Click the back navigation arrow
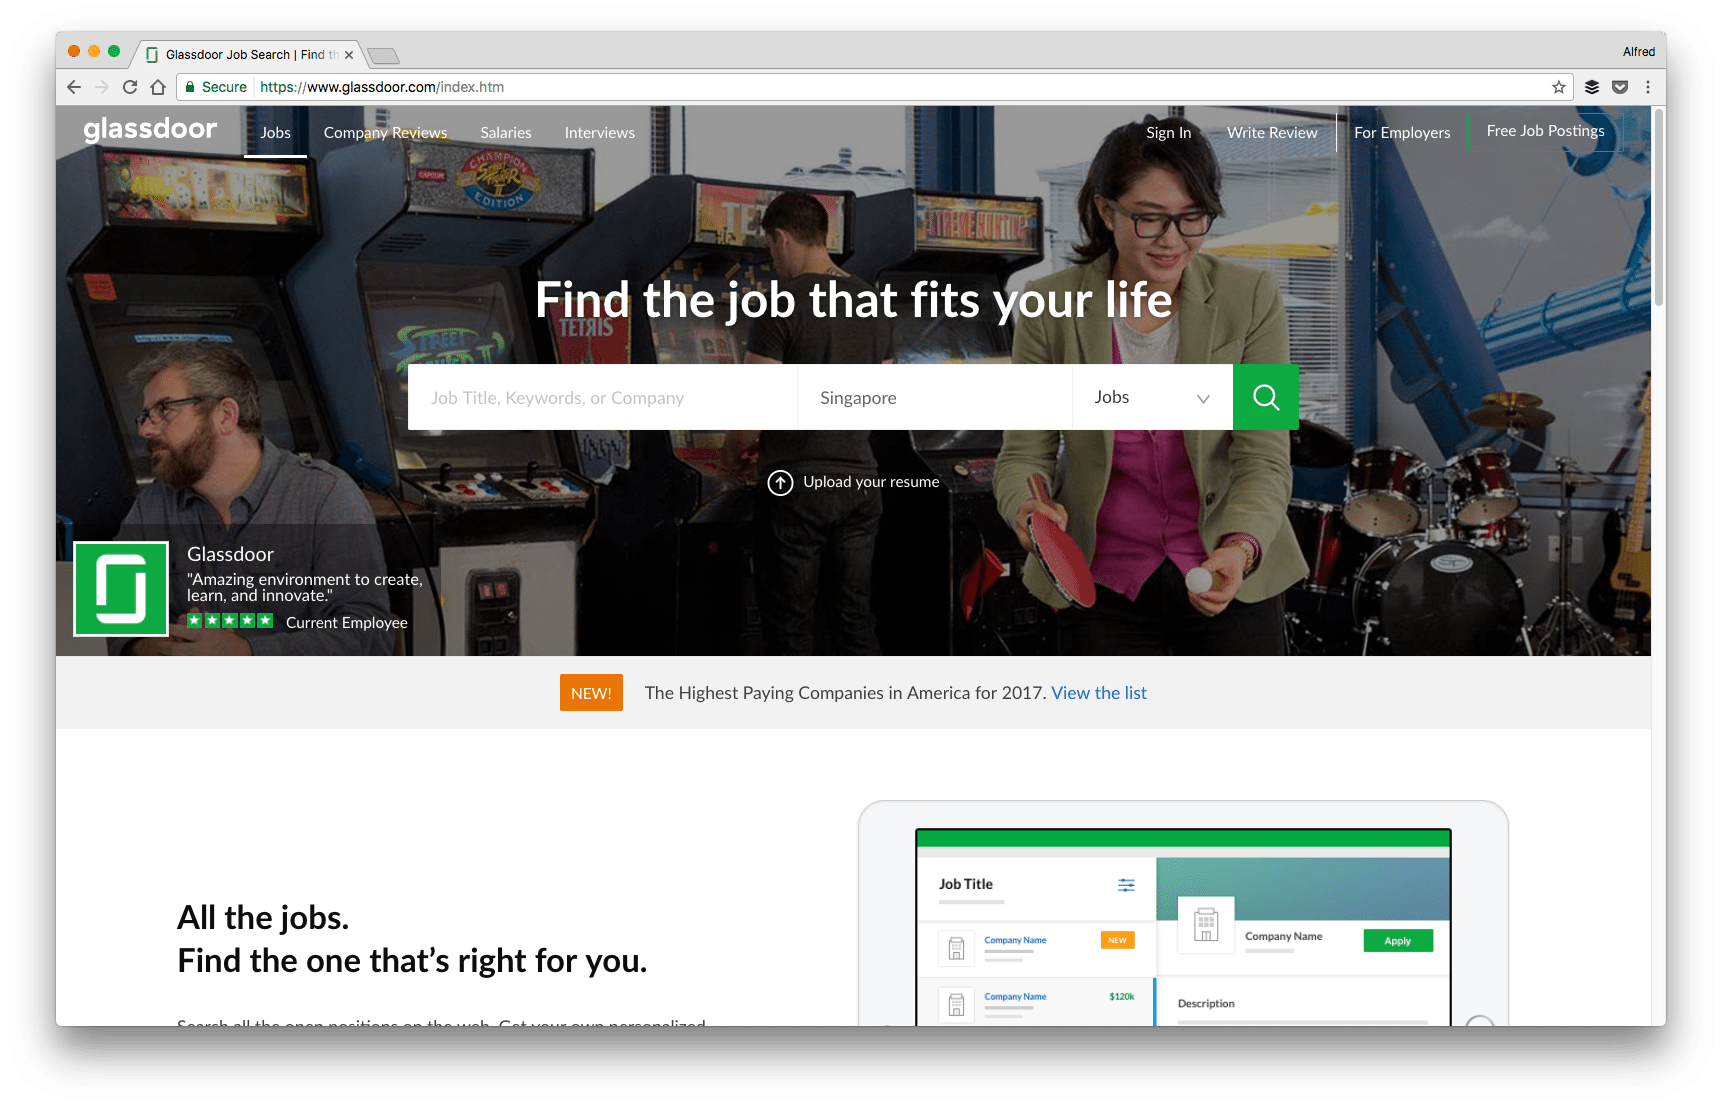 pyautogui.click(x=73, y=87)
